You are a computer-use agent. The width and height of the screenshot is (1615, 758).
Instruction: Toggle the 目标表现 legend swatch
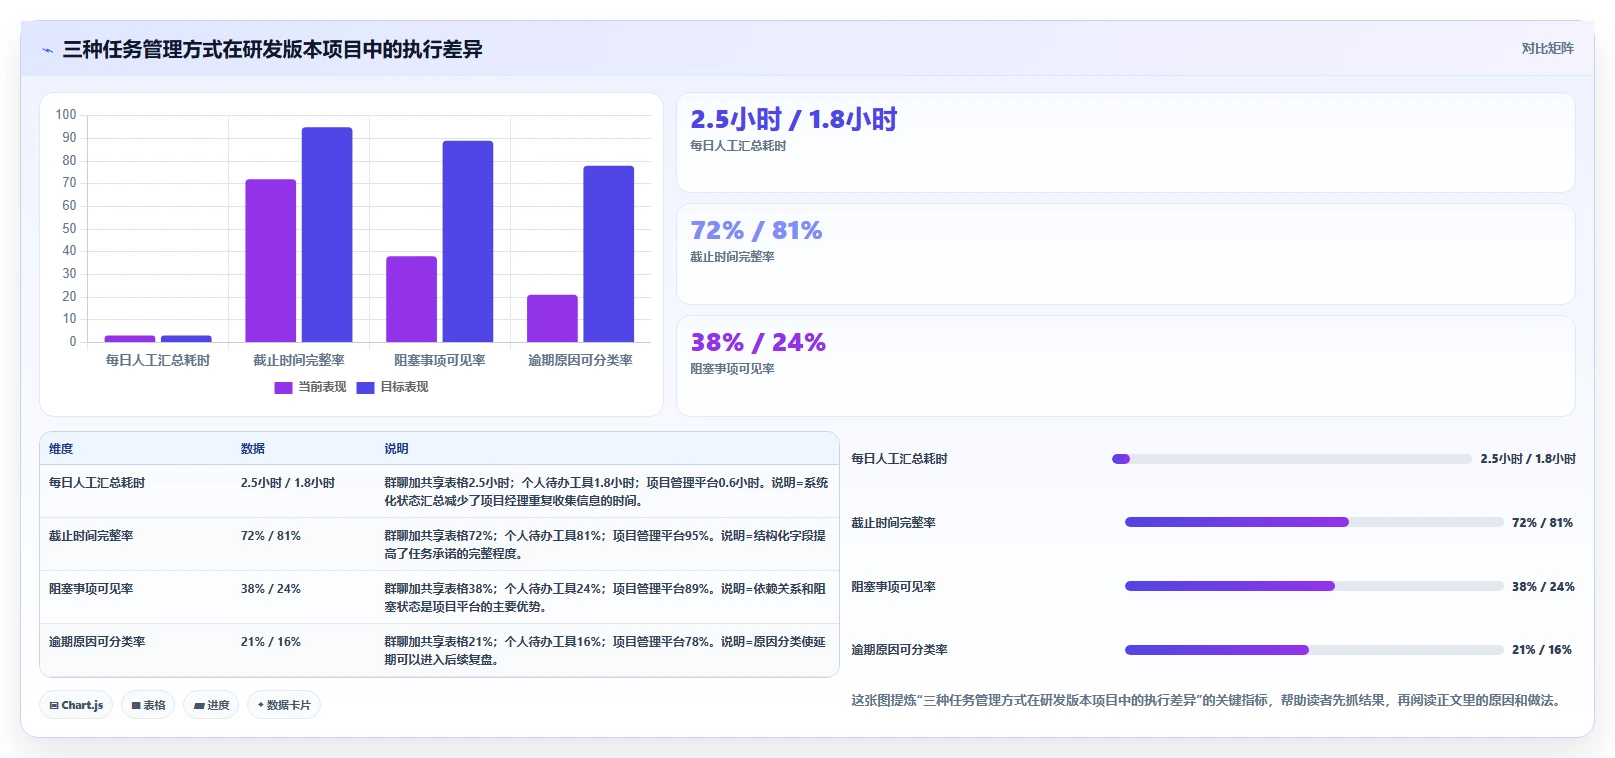point(365,387)
